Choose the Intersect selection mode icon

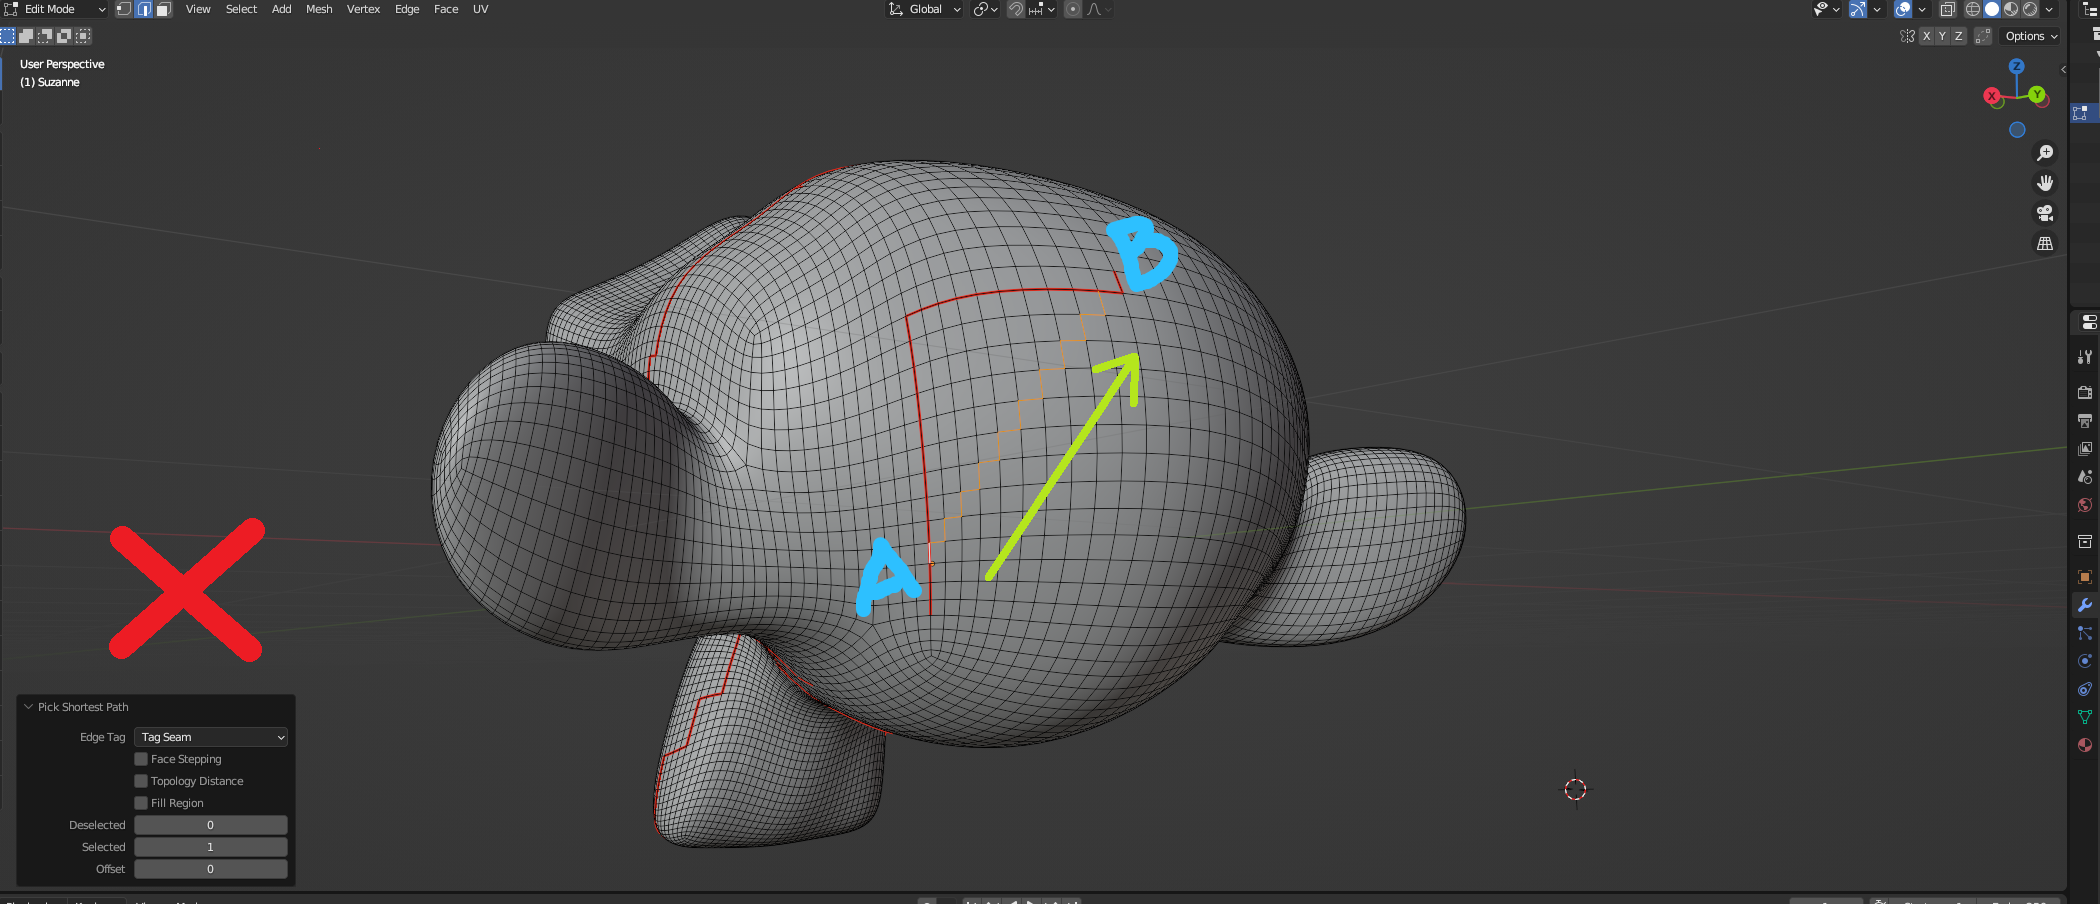click(83, 36)
